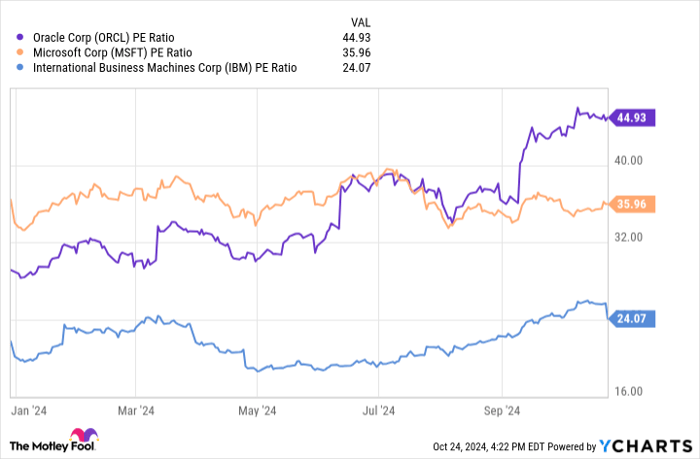Click the Jan '24 axis label
Screen dimensions: 700x459
pos(28,410)
